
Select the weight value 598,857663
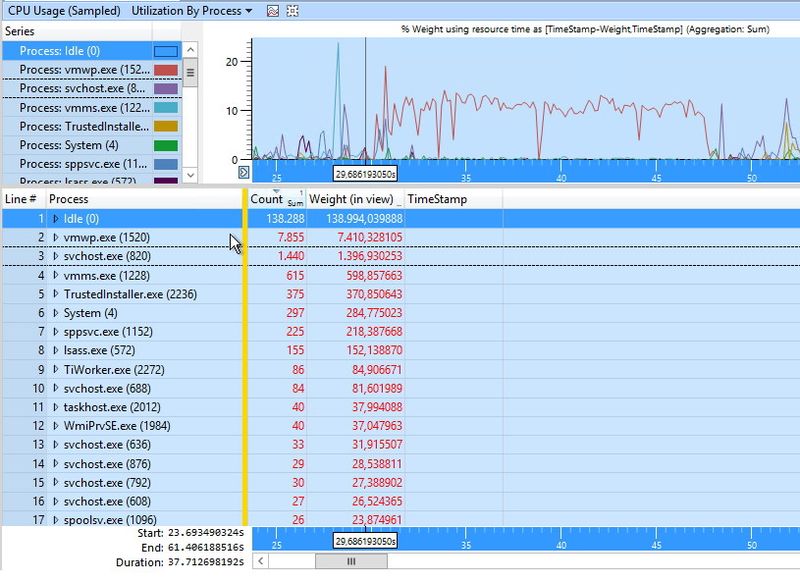coord(374,275)
